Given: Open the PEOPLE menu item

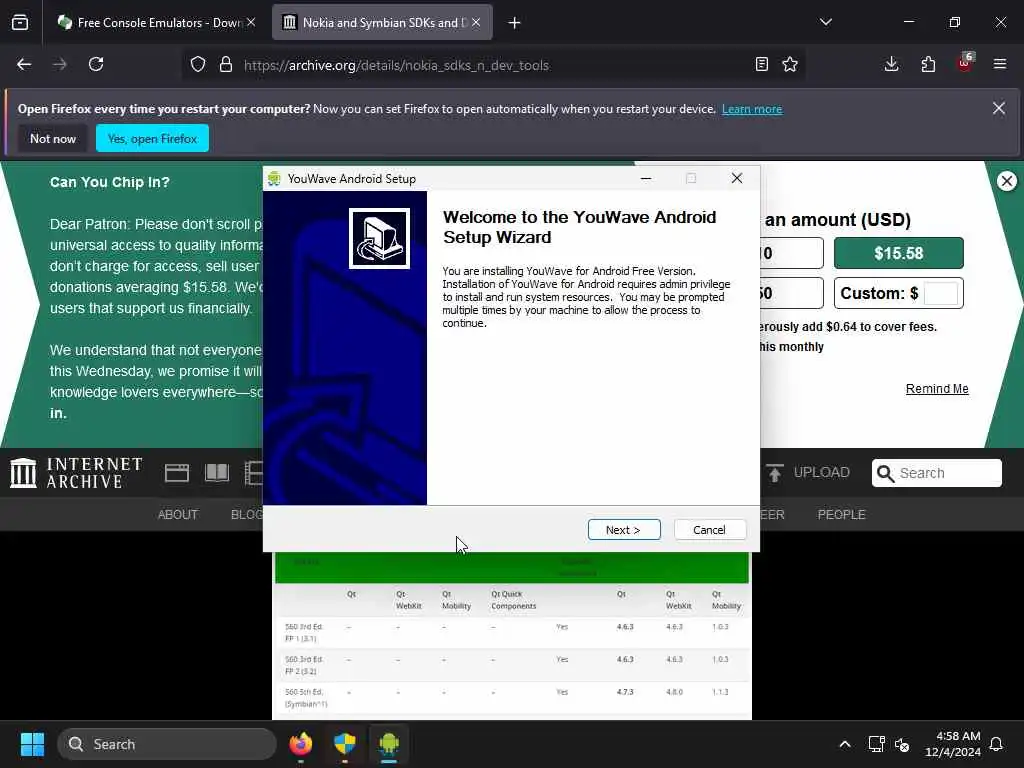Looking at the screenshot, I should click(841, 515).
